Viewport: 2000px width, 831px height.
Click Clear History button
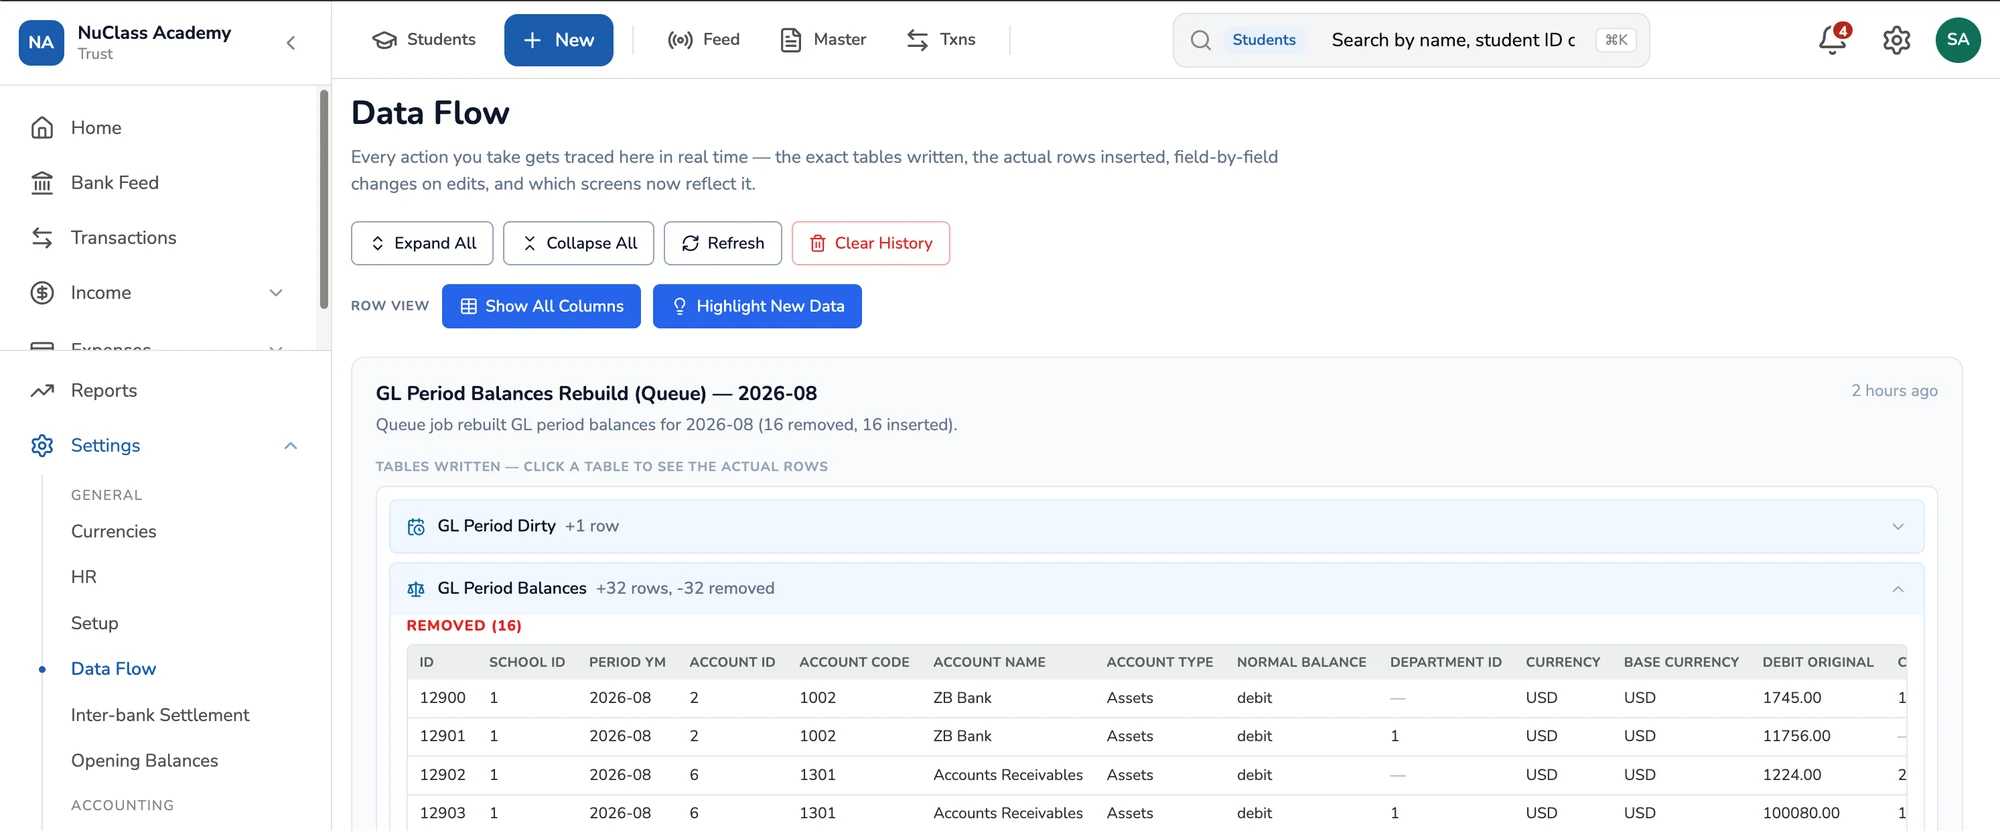click(x=870, y=243)
